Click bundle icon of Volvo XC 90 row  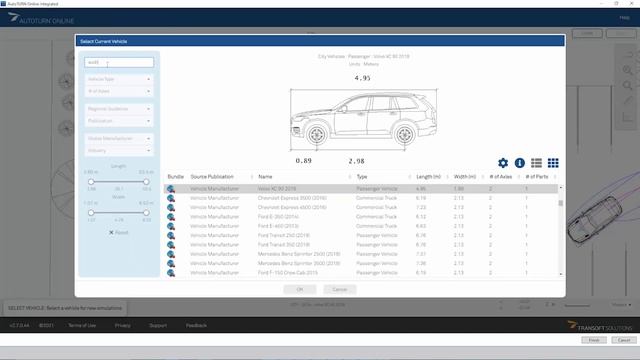(x=171, y=189)
